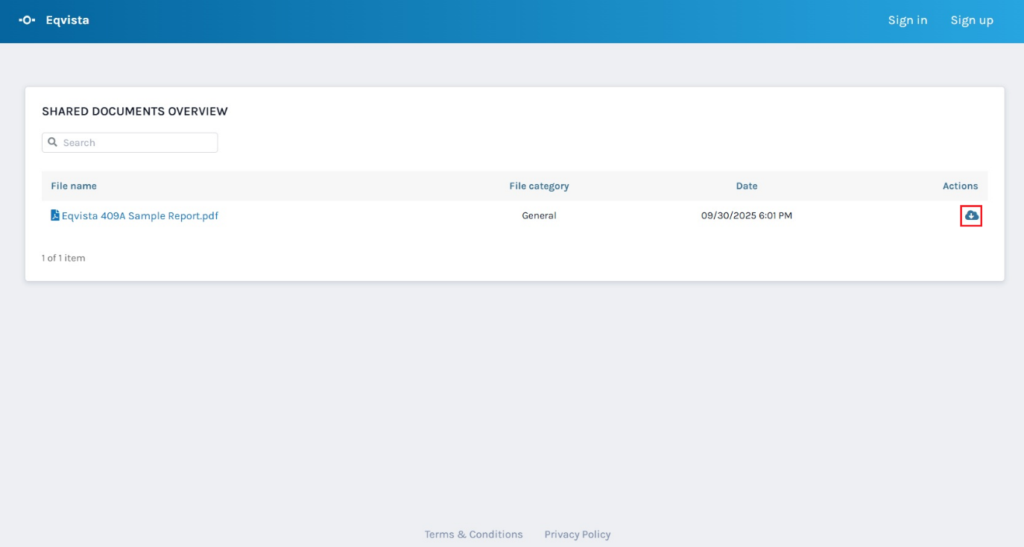1024x547 pixels.
Task: Click the PDF file type icon
Action: click(x=55, y=215)
